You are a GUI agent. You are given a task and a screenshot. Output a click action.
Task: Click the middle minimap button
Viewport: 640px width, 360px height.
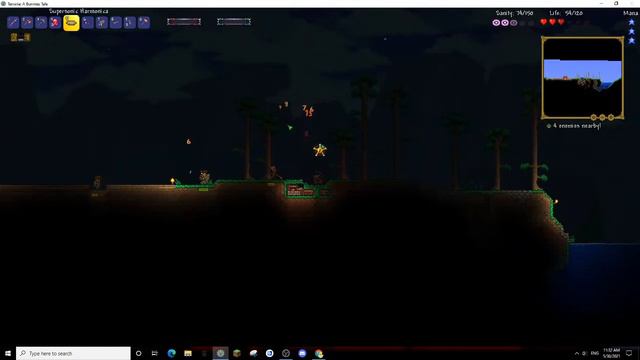[602, 118]
